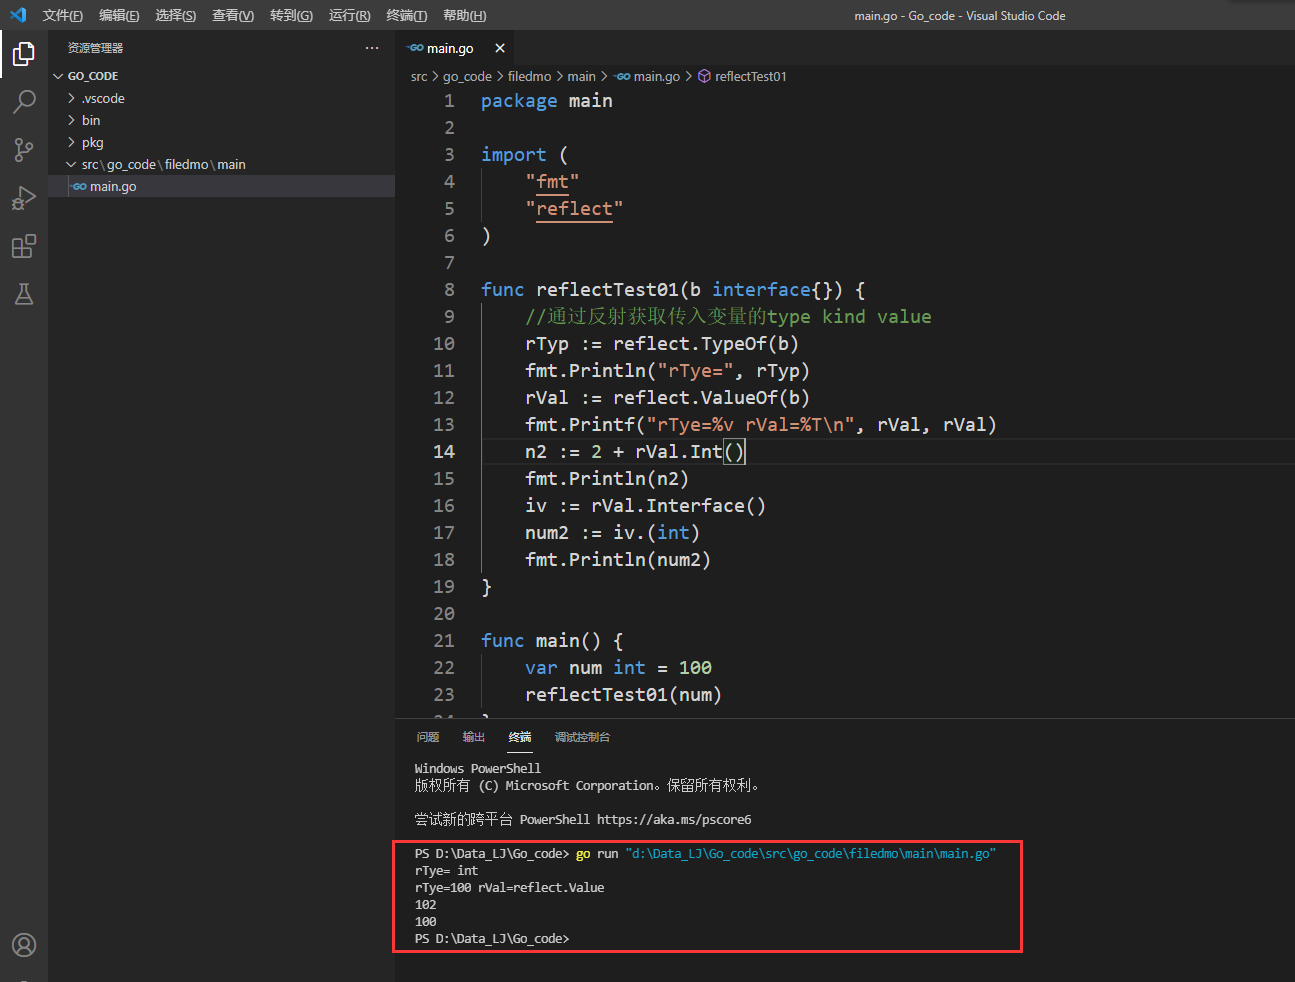The width and height of the screenshot is (1295, 982).
Task: Click the reflectTest01 symbol icon in breadcrumb
Action: click(x=704, y=76)
